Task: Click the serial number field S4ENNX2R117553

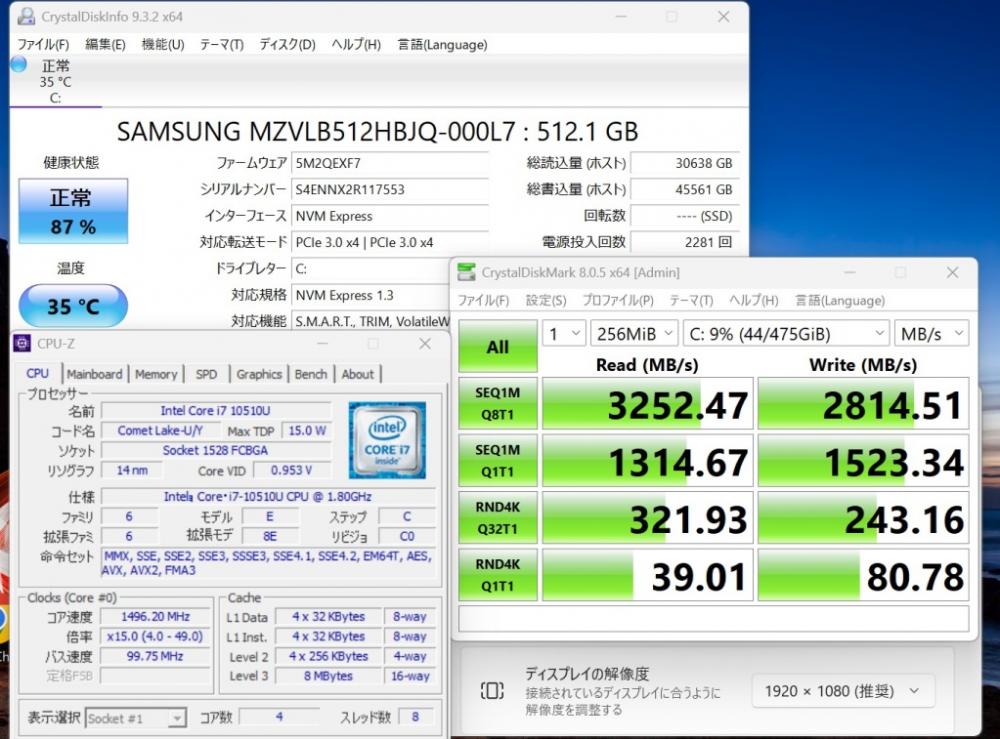Action: [390, 189]
